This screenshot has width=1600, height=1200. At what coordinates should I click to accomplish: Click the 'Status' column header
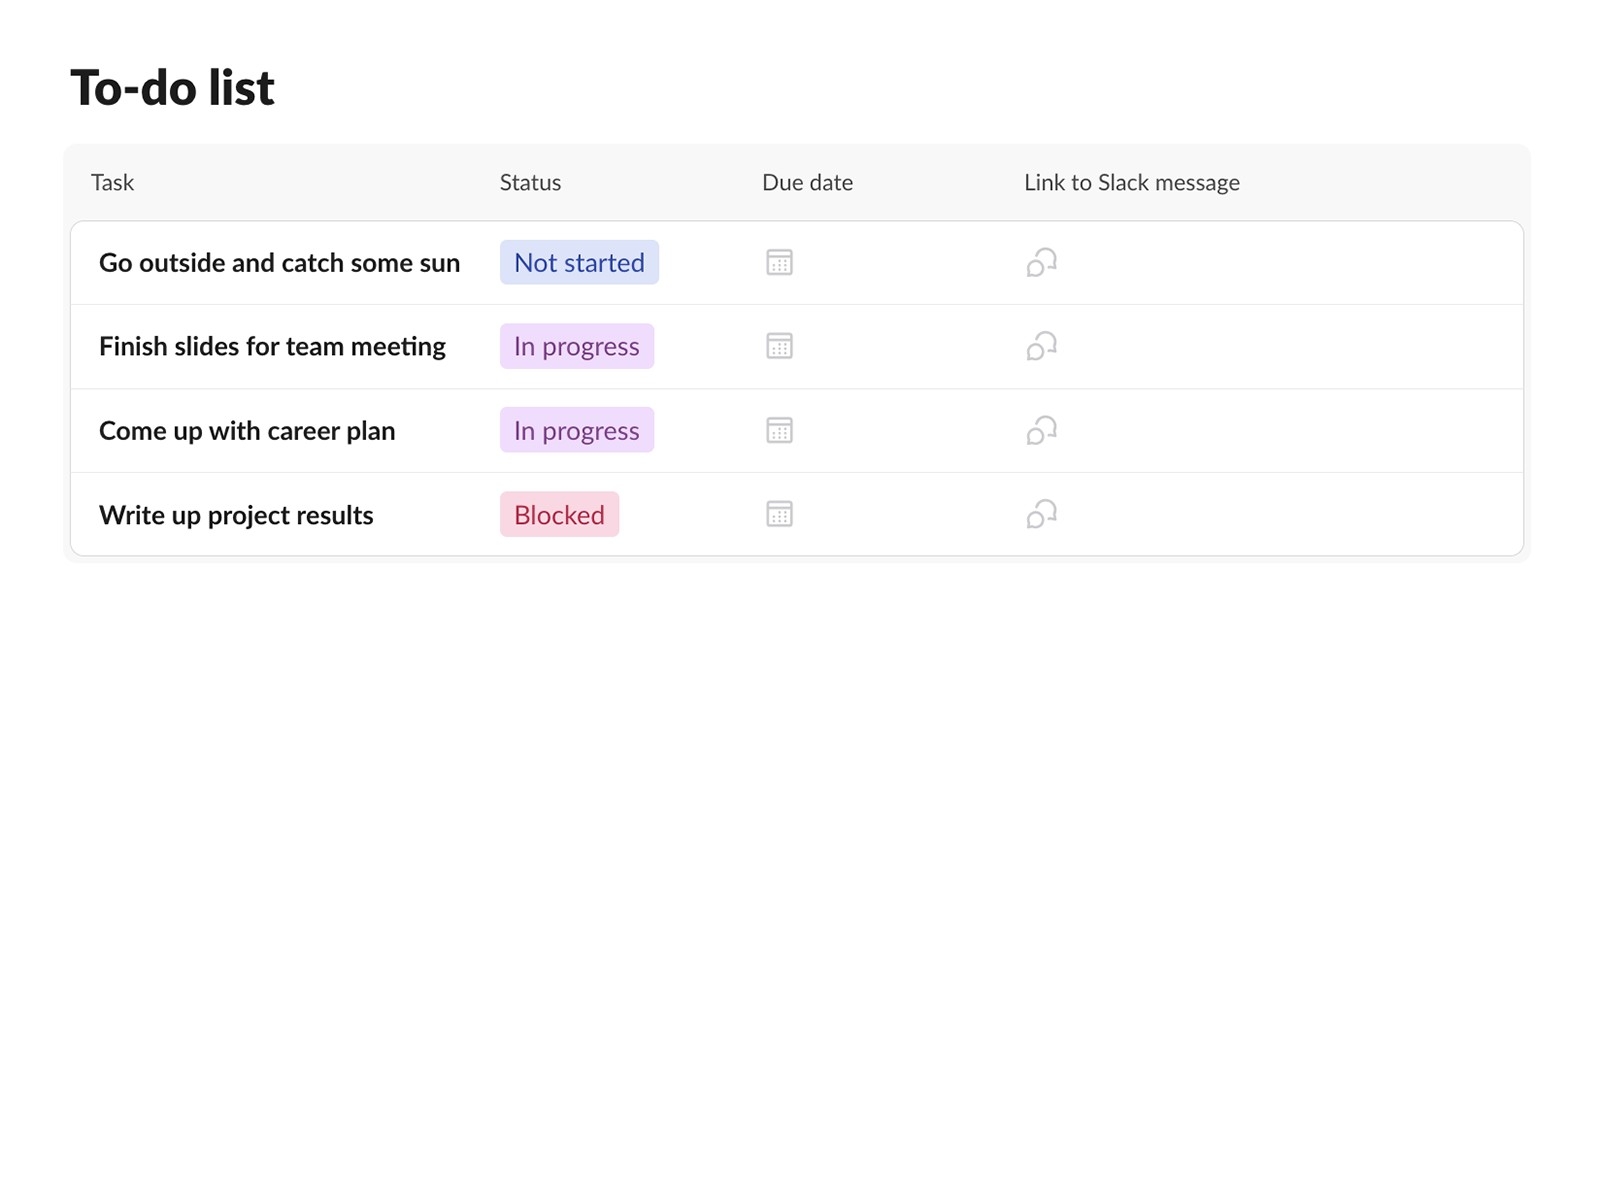tap(530, 182)
